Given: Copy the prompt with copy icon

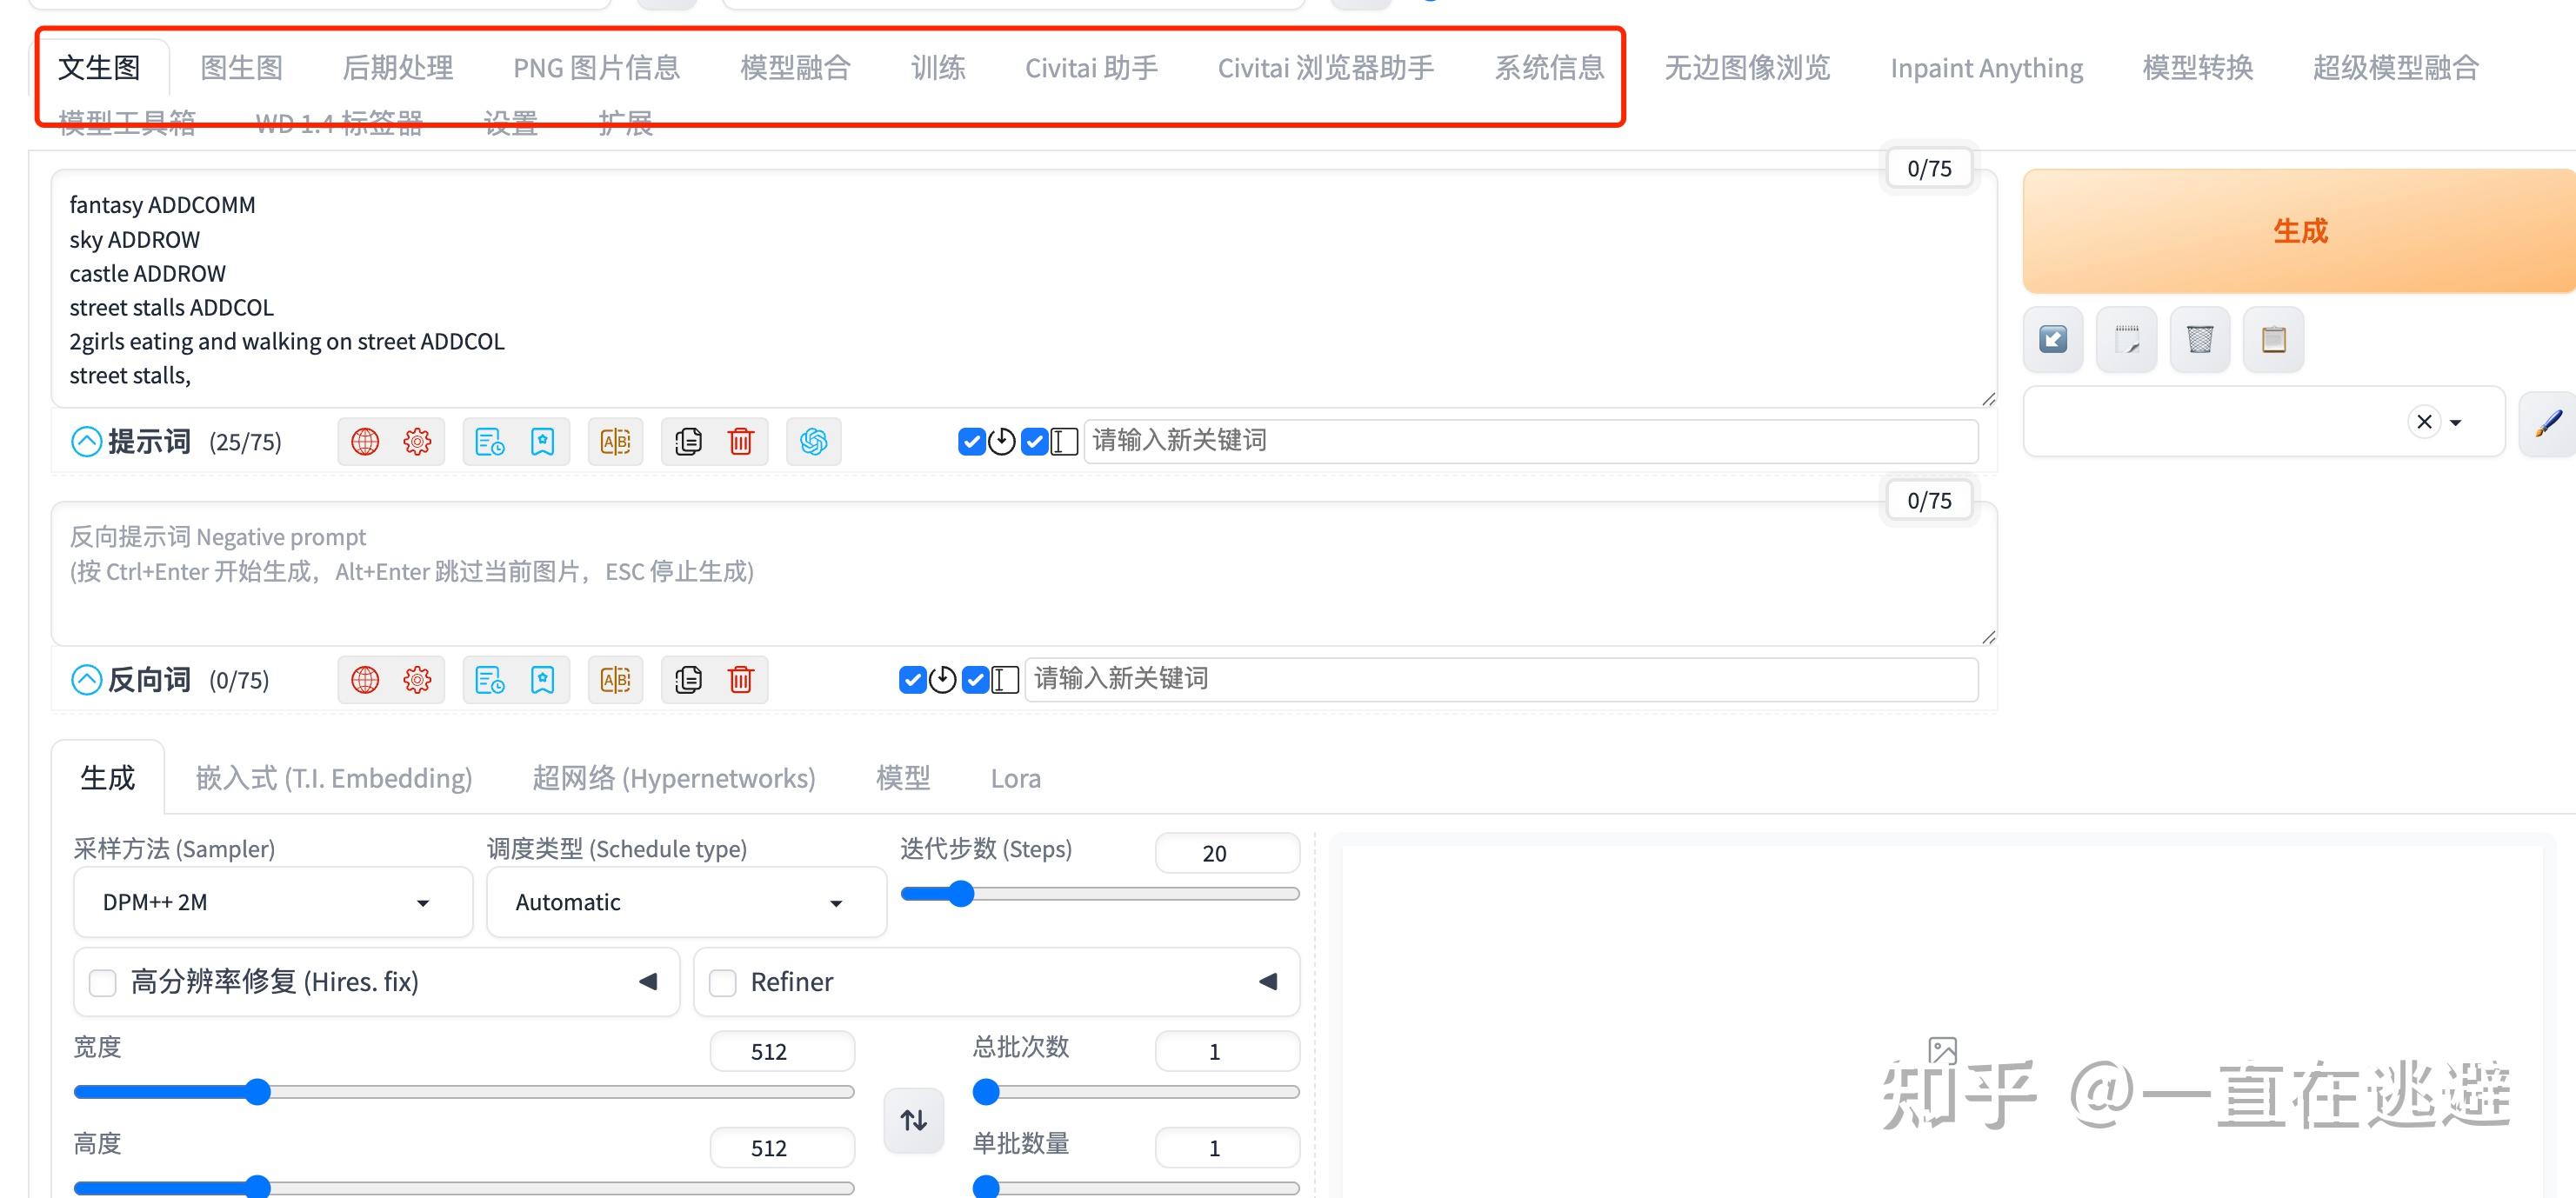Looking at the screenshot, I should [x=689, y=441].
